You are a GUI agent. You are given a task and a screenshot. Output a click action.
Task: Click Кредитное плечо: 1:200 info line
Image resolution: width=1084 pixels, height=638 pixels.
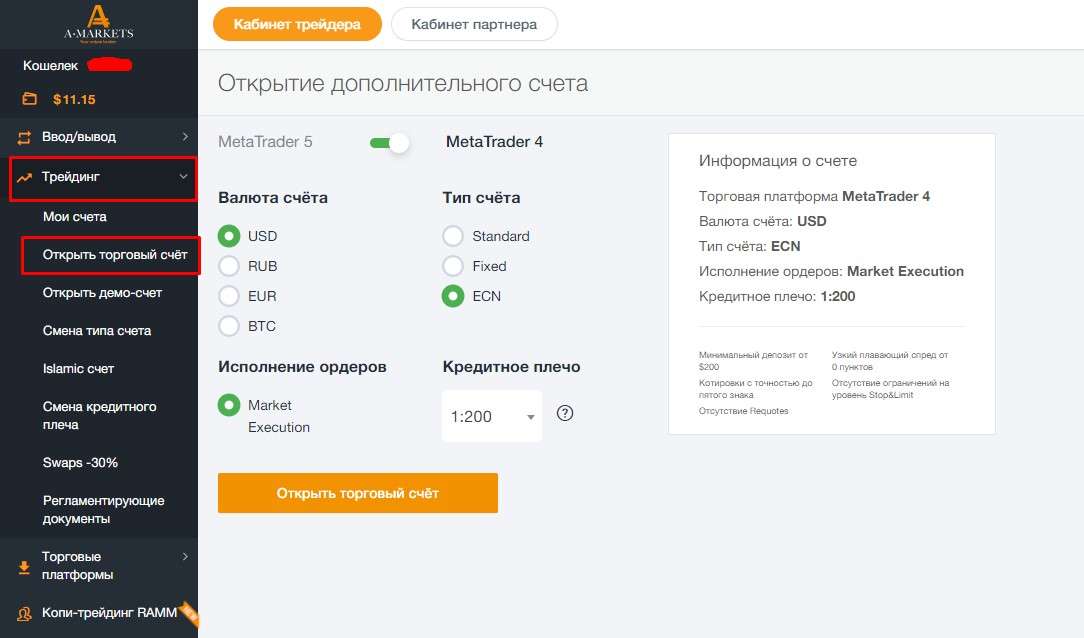pos(777,296)
